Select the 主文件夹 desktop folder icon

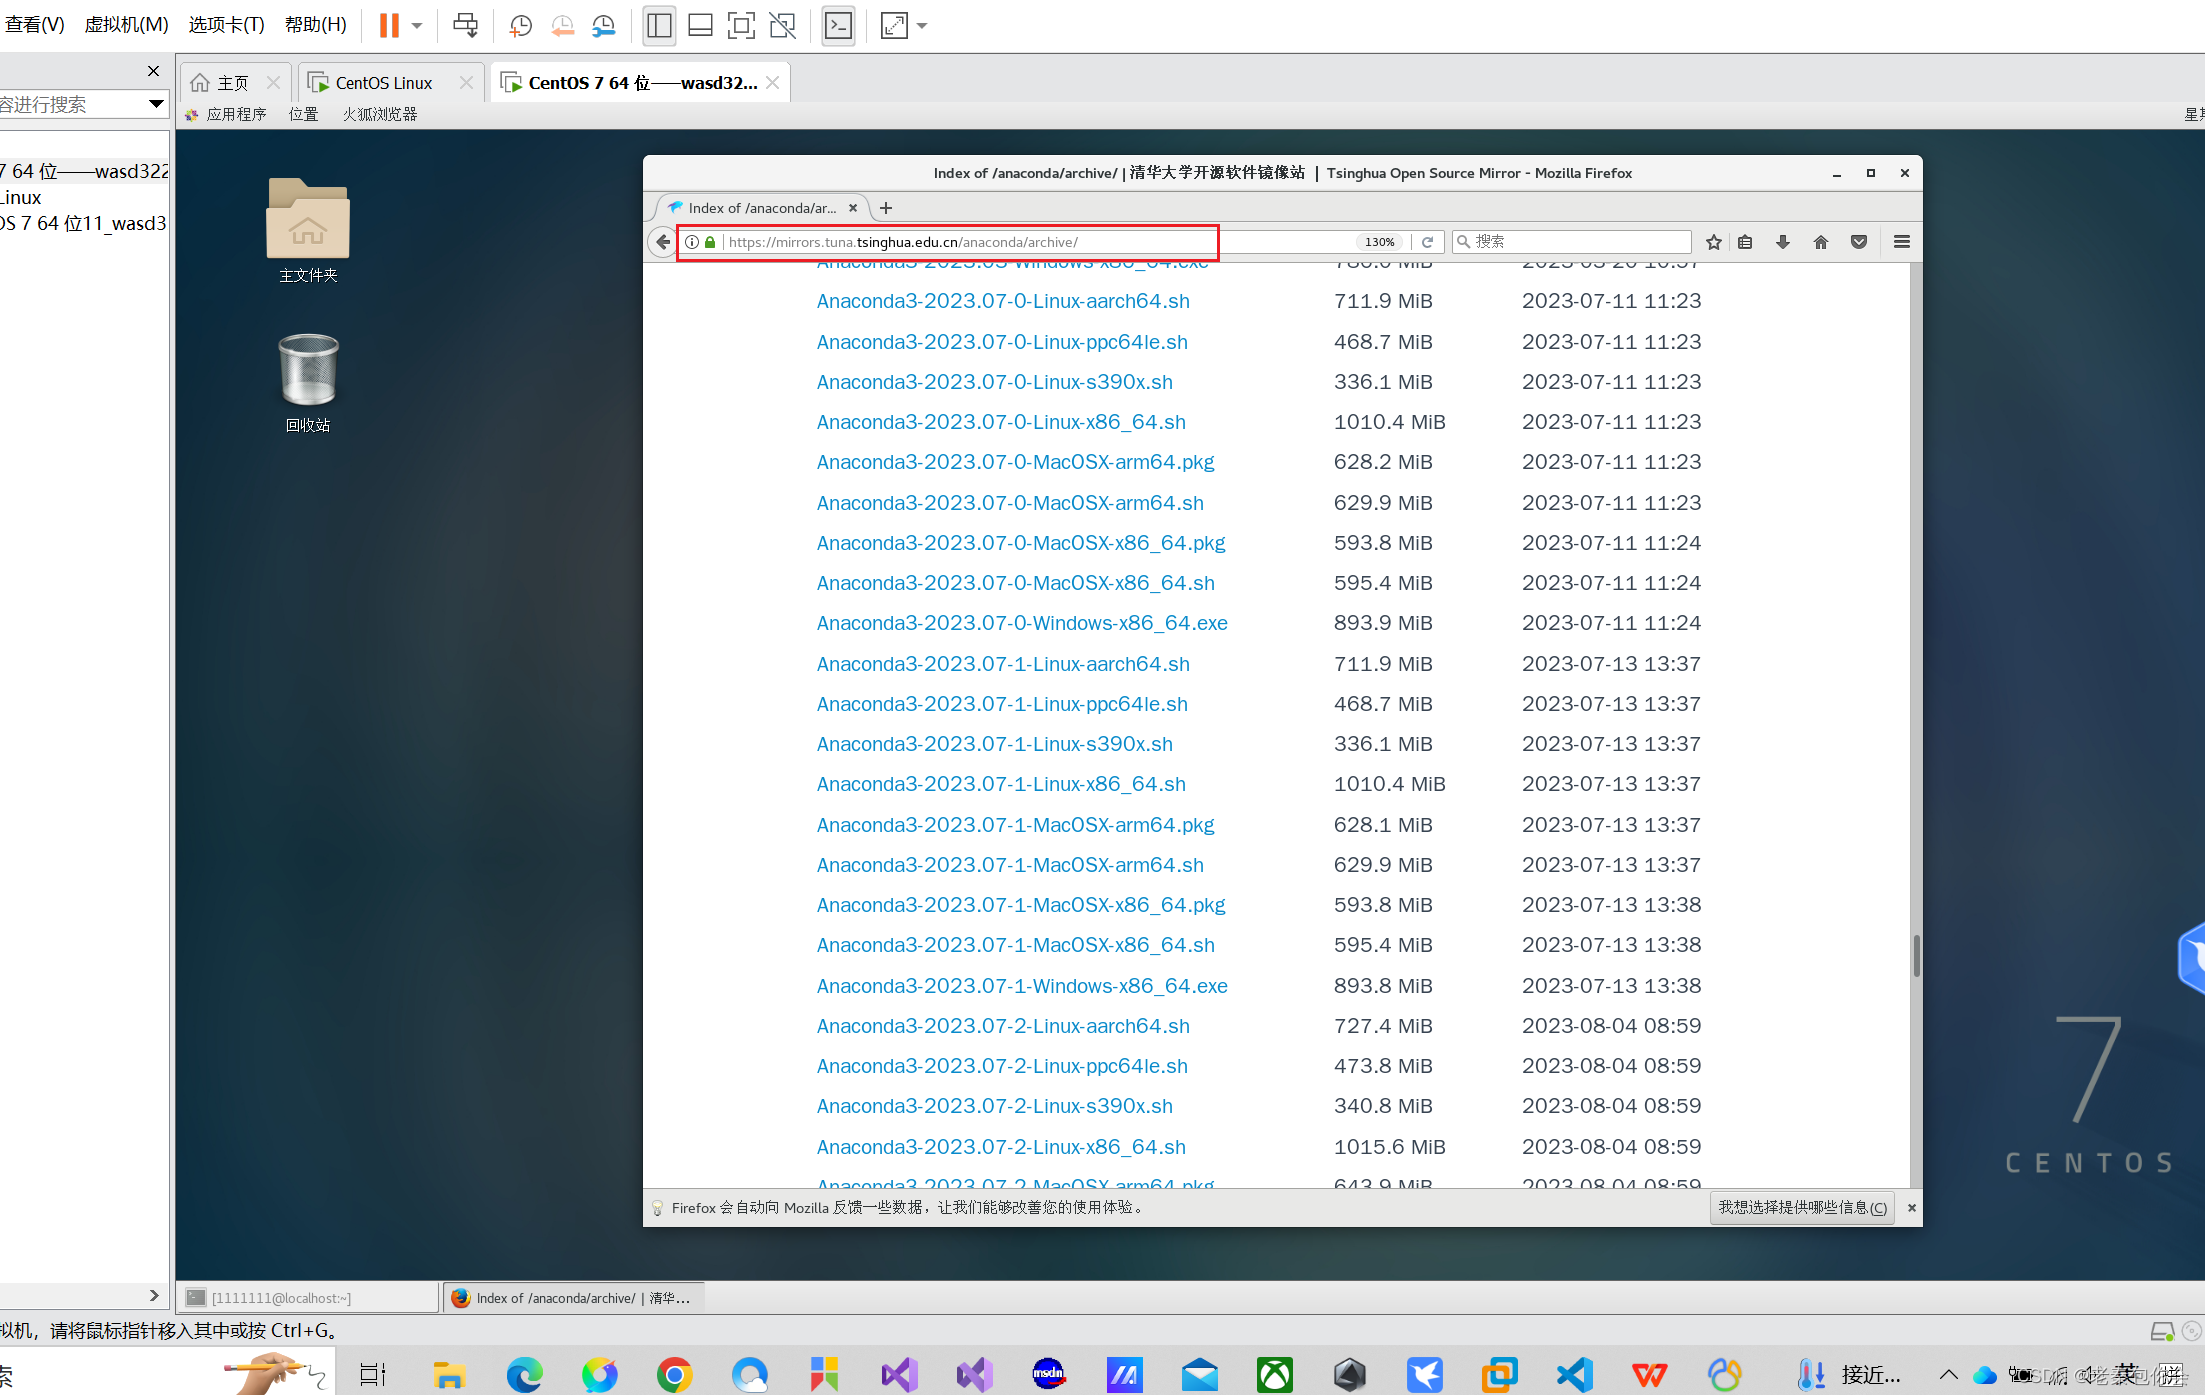(x=308, y=230)
